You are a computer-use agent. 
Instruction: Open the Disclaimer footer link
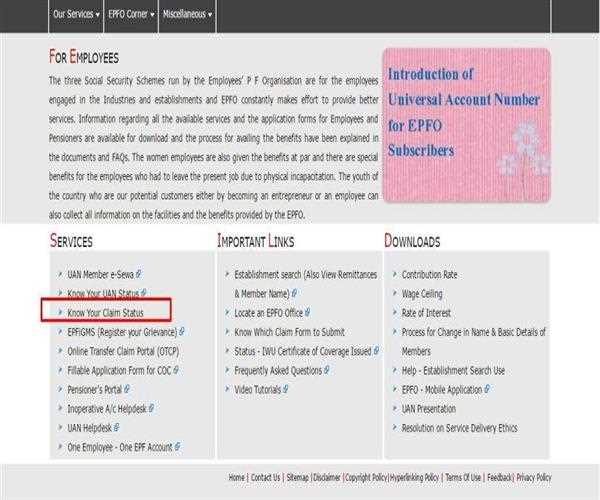[x=327, y=477]
